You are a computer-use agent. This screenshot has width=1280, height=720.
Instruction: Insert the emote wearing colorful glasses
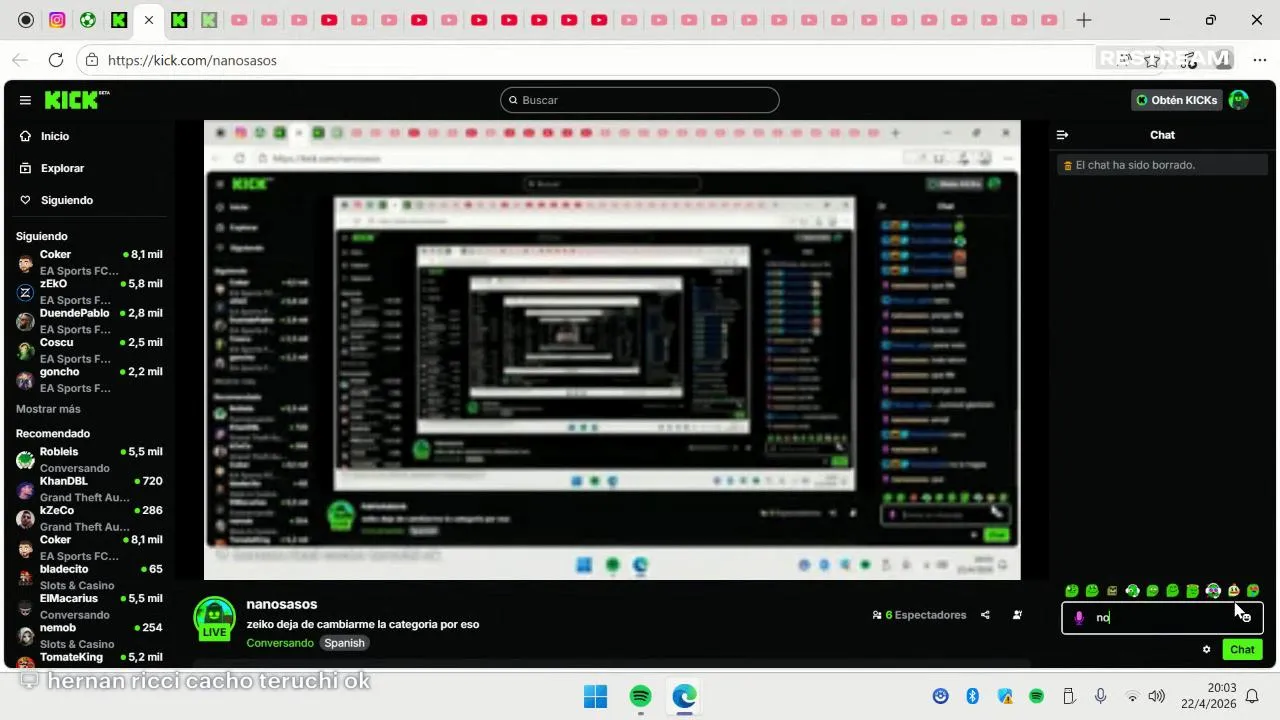1213,591
